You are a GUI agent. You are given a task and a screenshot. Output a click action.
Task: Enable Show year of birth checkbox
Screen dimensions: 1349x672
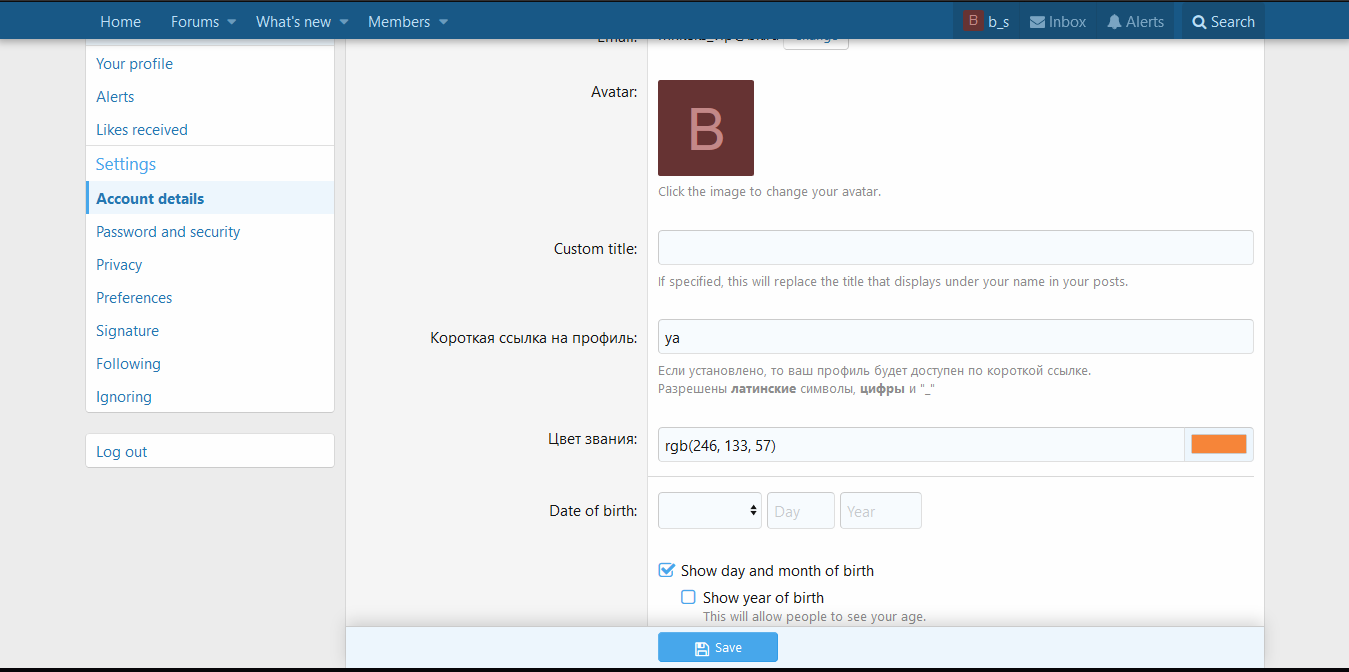(688, 597)
